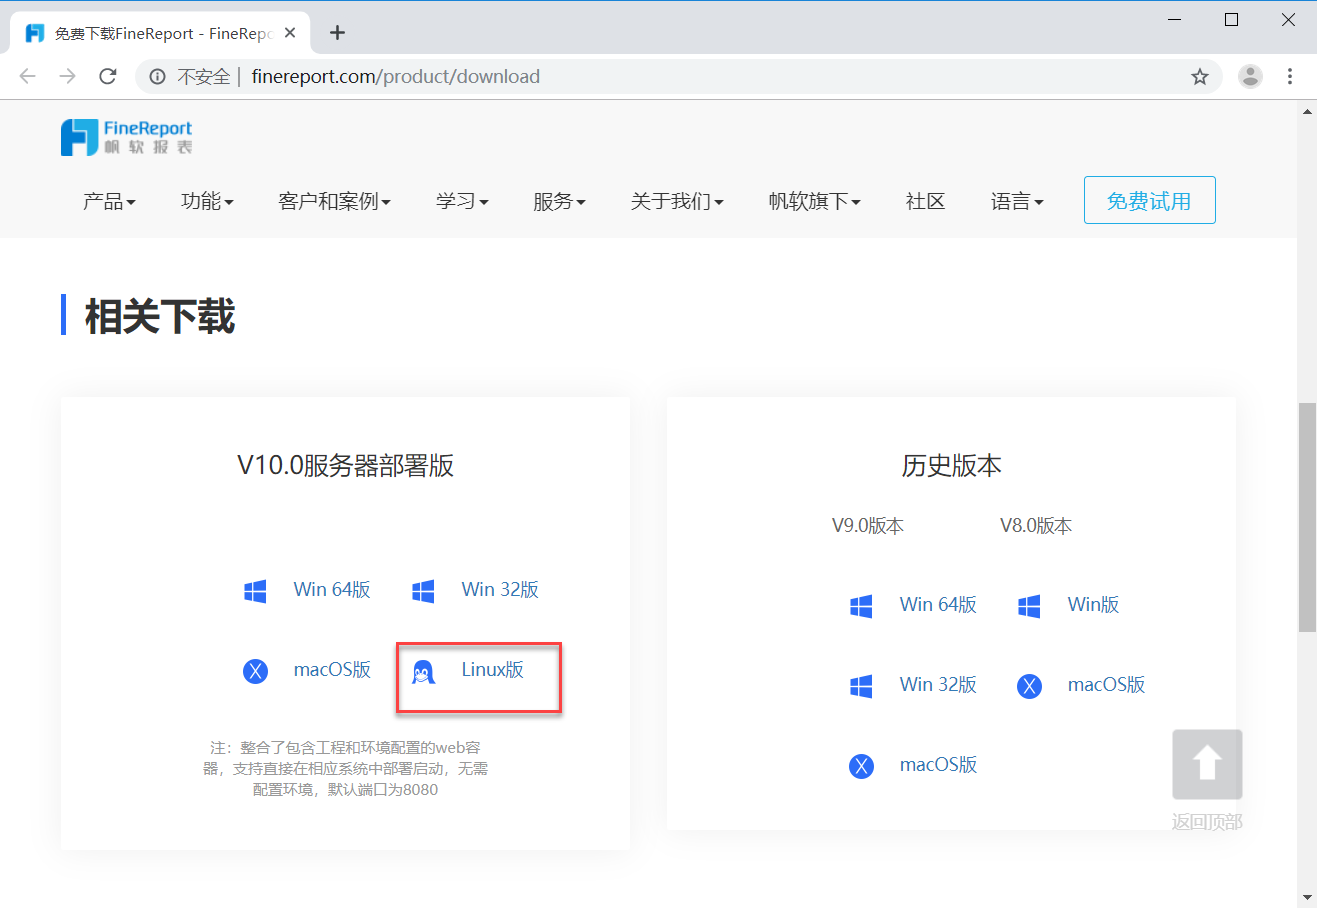Click the browser forward arrow
The width and height of the screenshot is (1317, 908).
coord(67,76)
